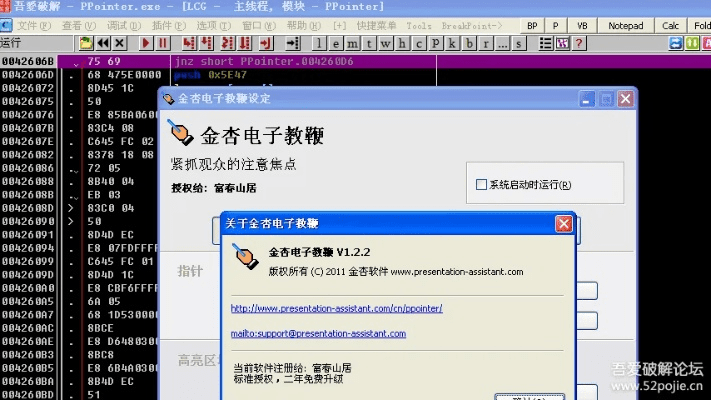Open Source window via 's' button
This screenshot has height=400, width=711.
(519, 44)
